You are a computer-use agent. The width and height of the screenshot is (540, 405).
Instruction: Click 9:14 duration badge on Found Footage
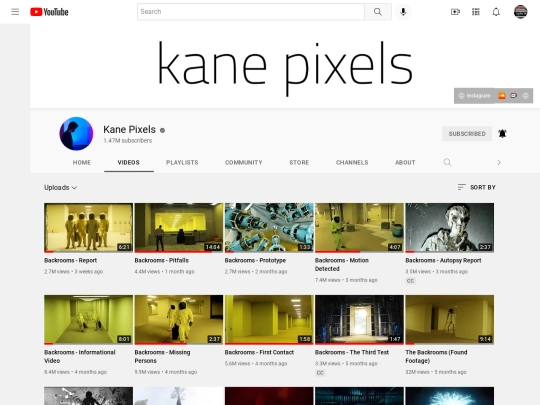pyautogui.click(x=485, y=339)
